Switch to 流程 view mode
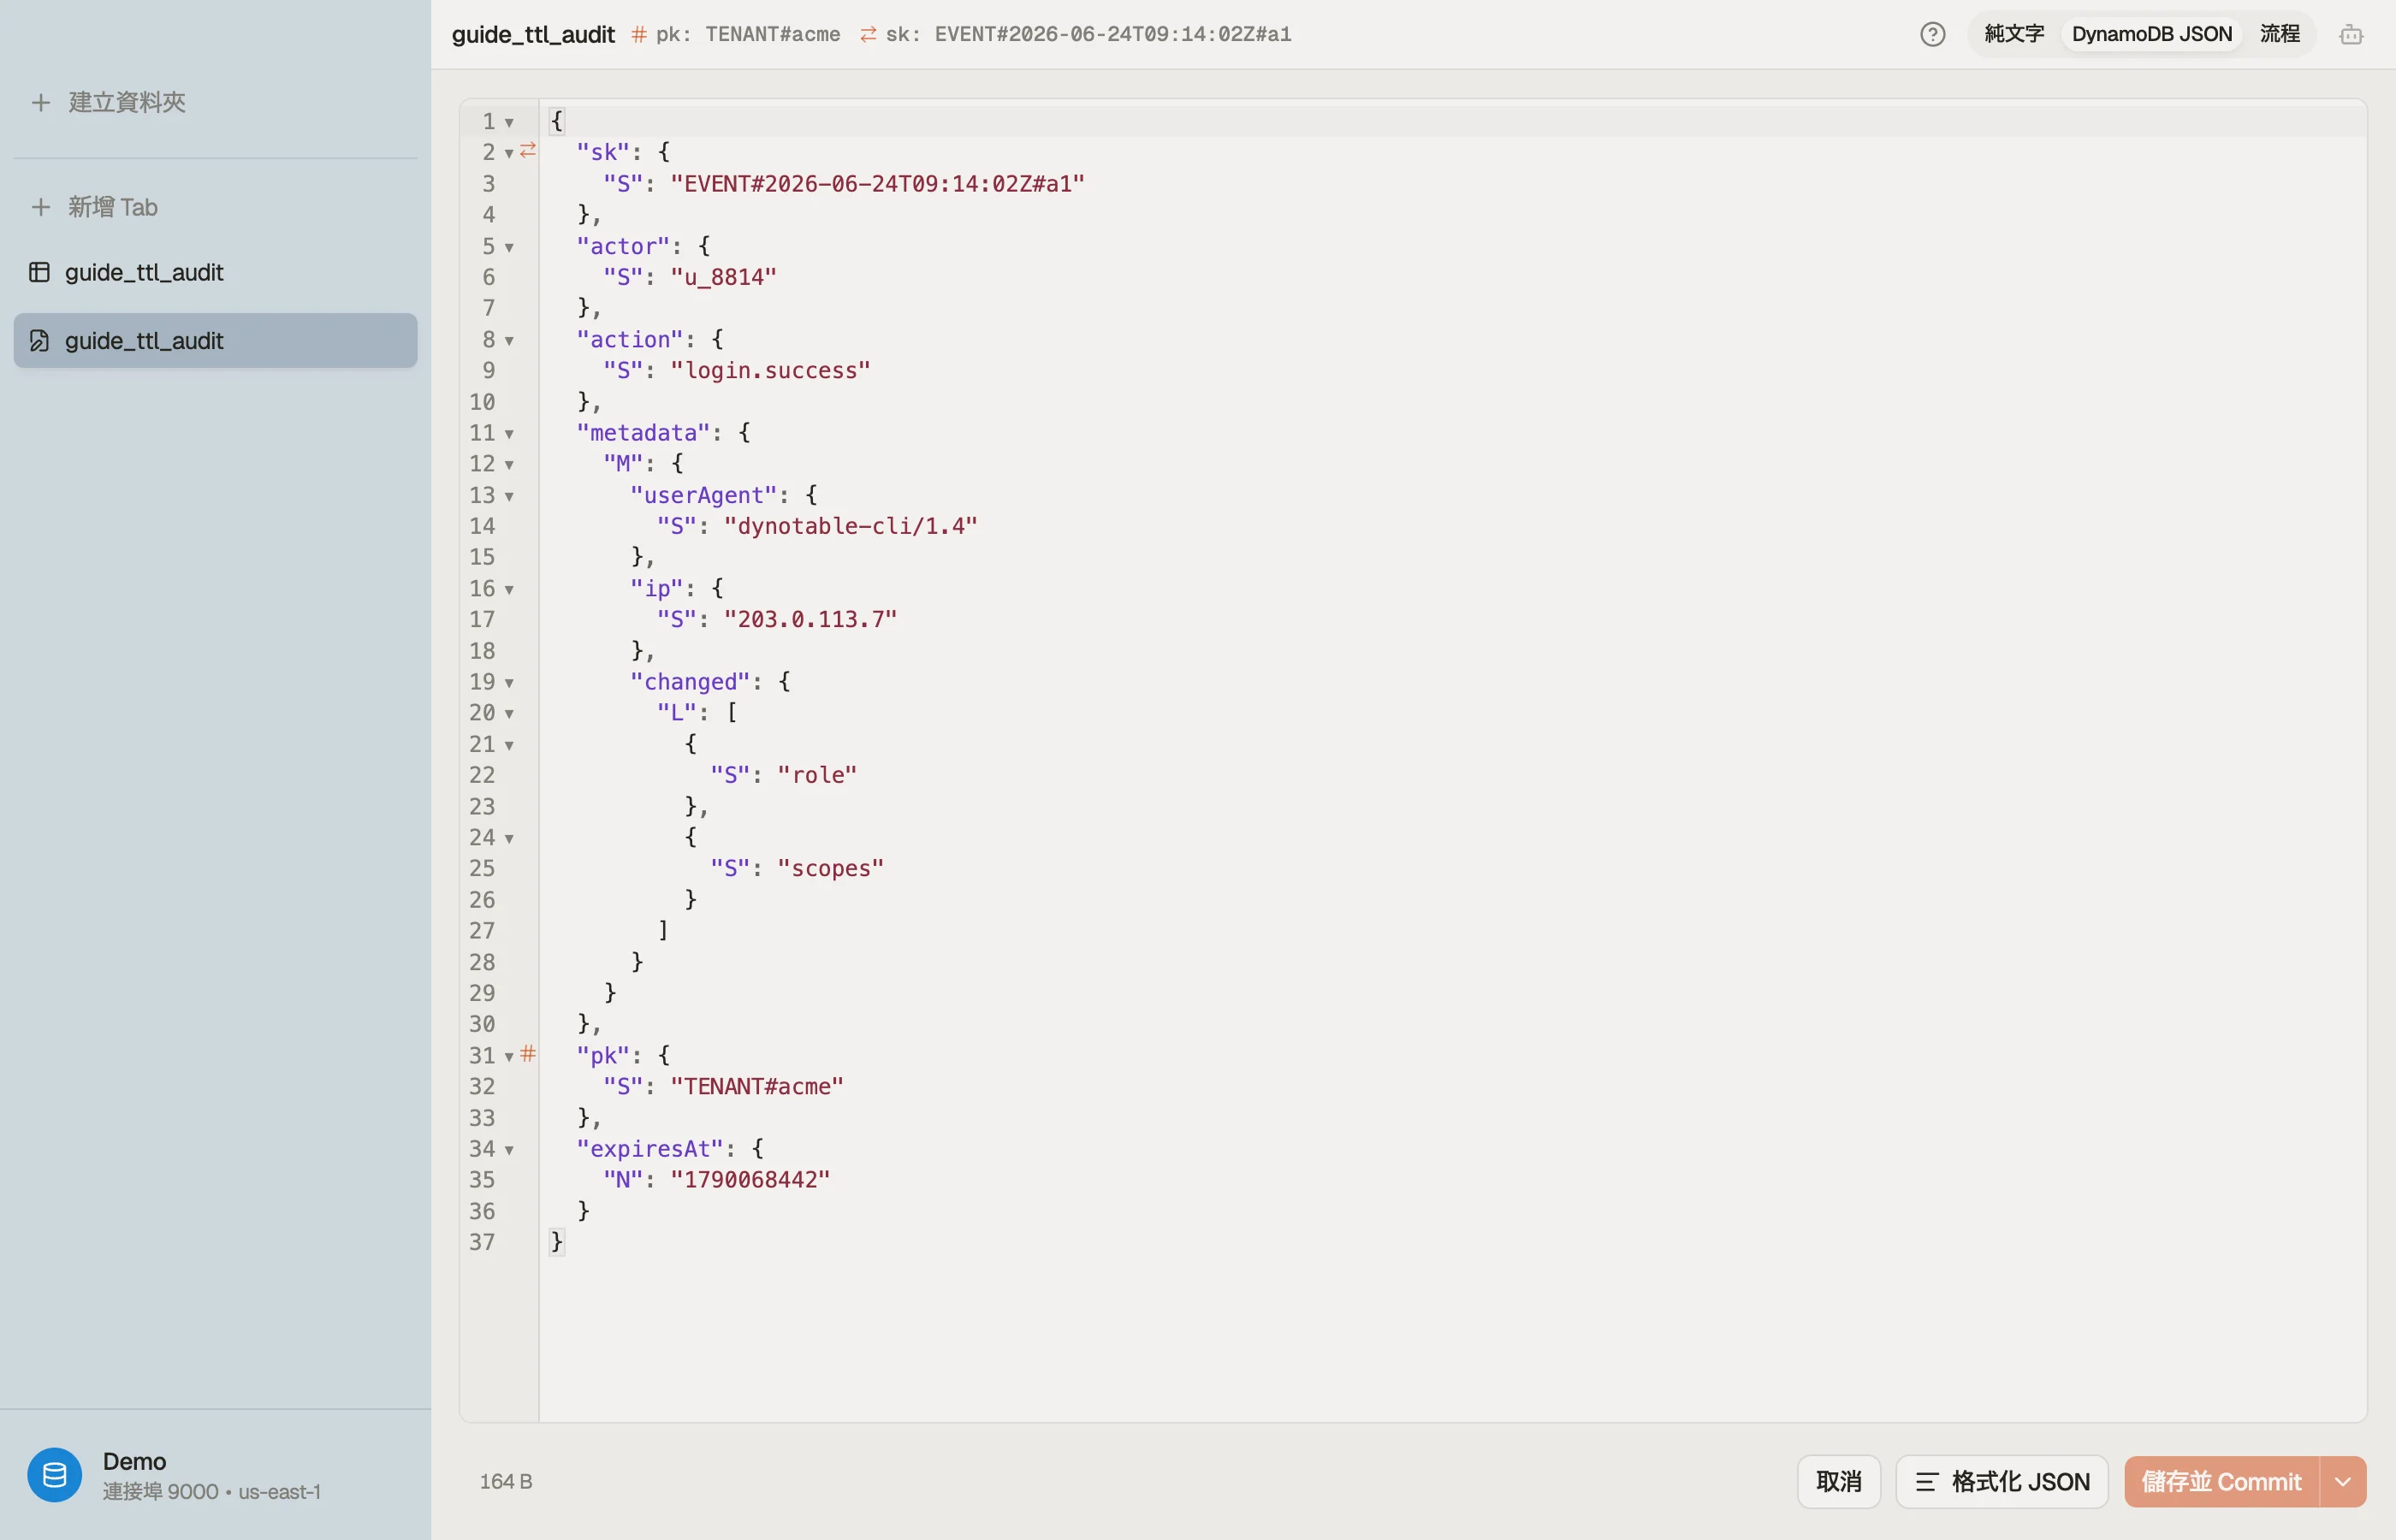2396x1540 pixels. [2279, 34]
